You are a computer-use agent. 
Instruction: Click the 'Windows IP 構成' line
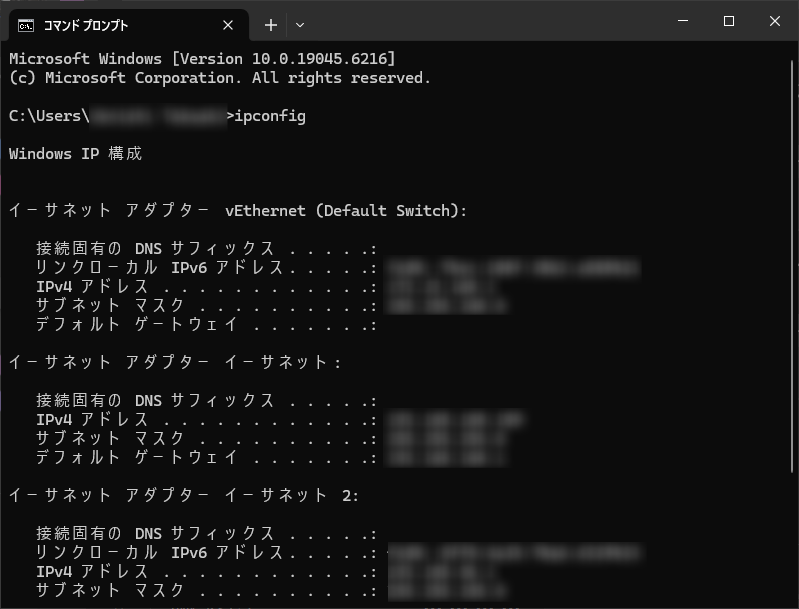[75, 153]
